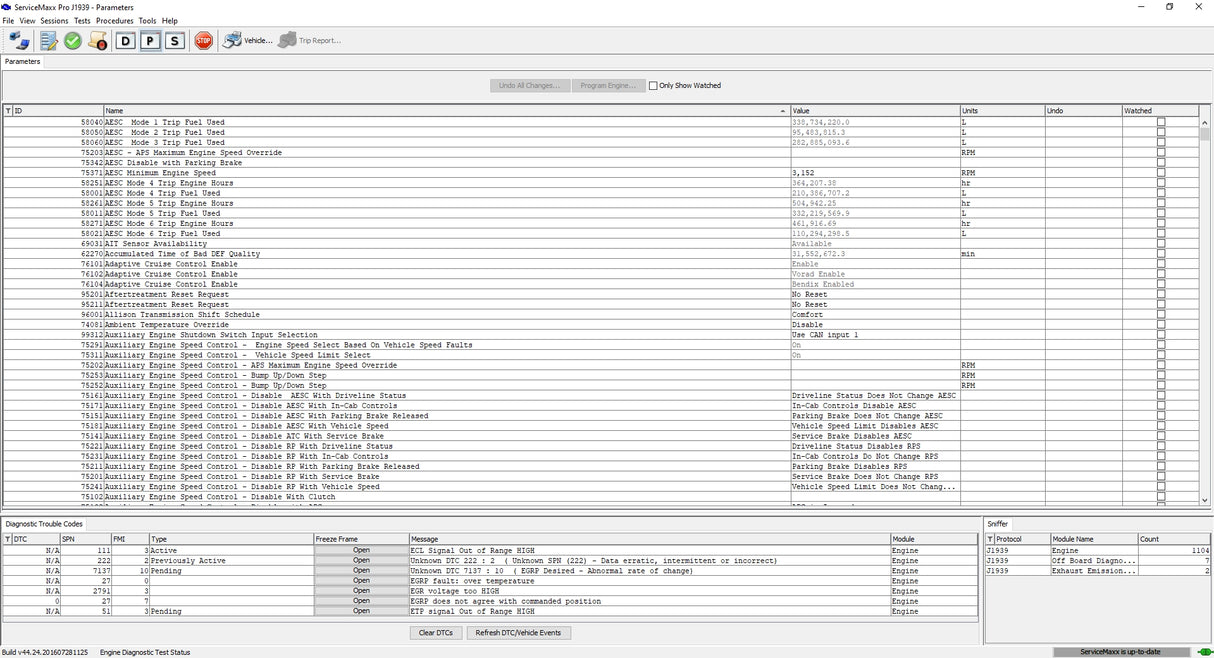Screen dimensions: 1214x658
Task: Click the scroll with red dot icon
Action: pyautogui.click(x=98, y=40)
